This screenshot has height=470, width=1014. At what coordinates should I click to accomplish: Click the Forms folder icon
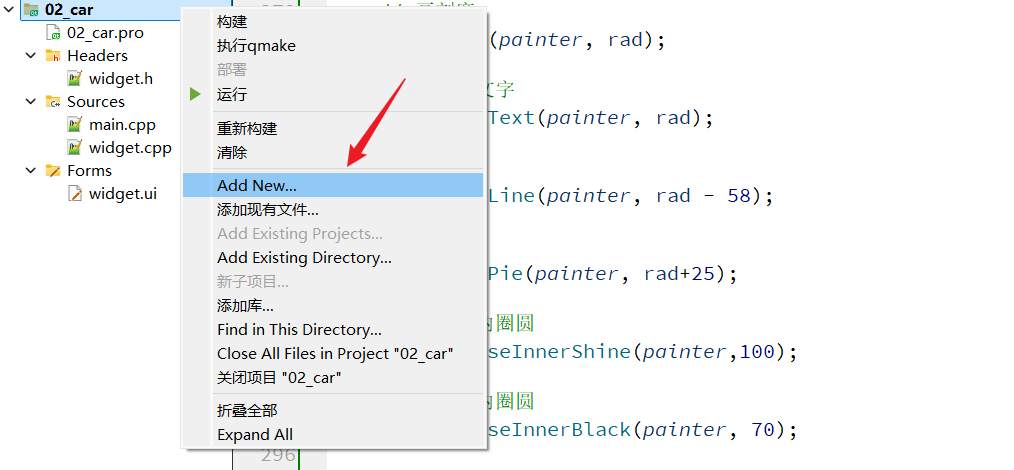[x=53, y=171]
